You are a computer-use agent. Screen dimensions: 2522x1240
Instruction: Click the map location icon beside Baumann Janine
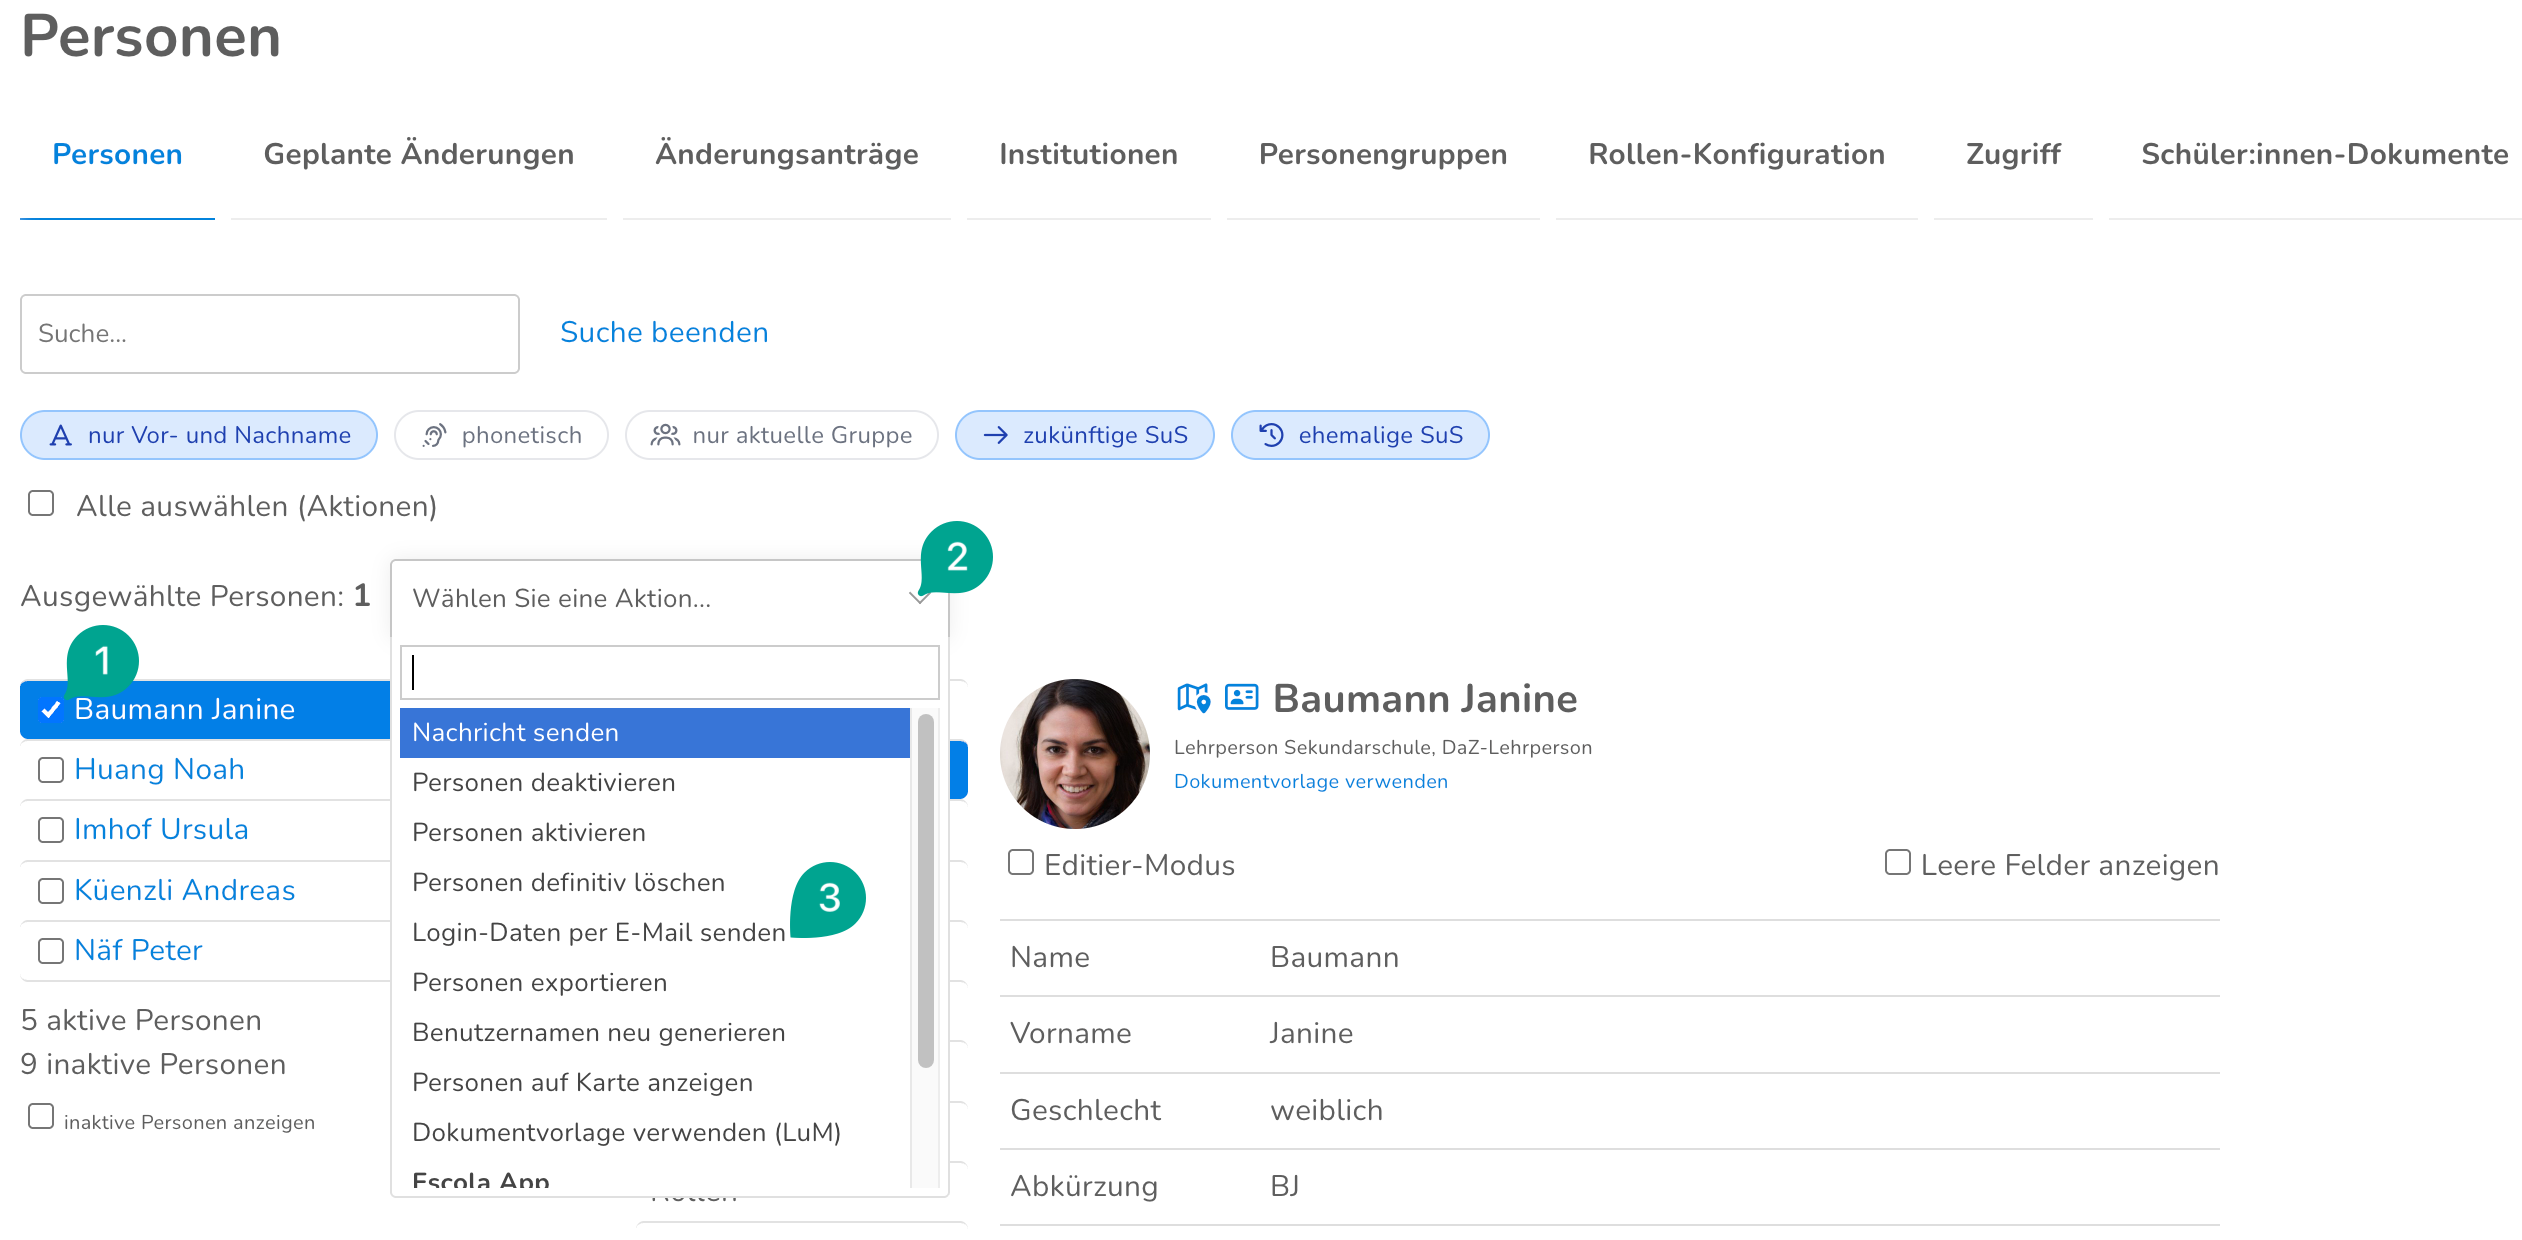(x=1193, y=698)
